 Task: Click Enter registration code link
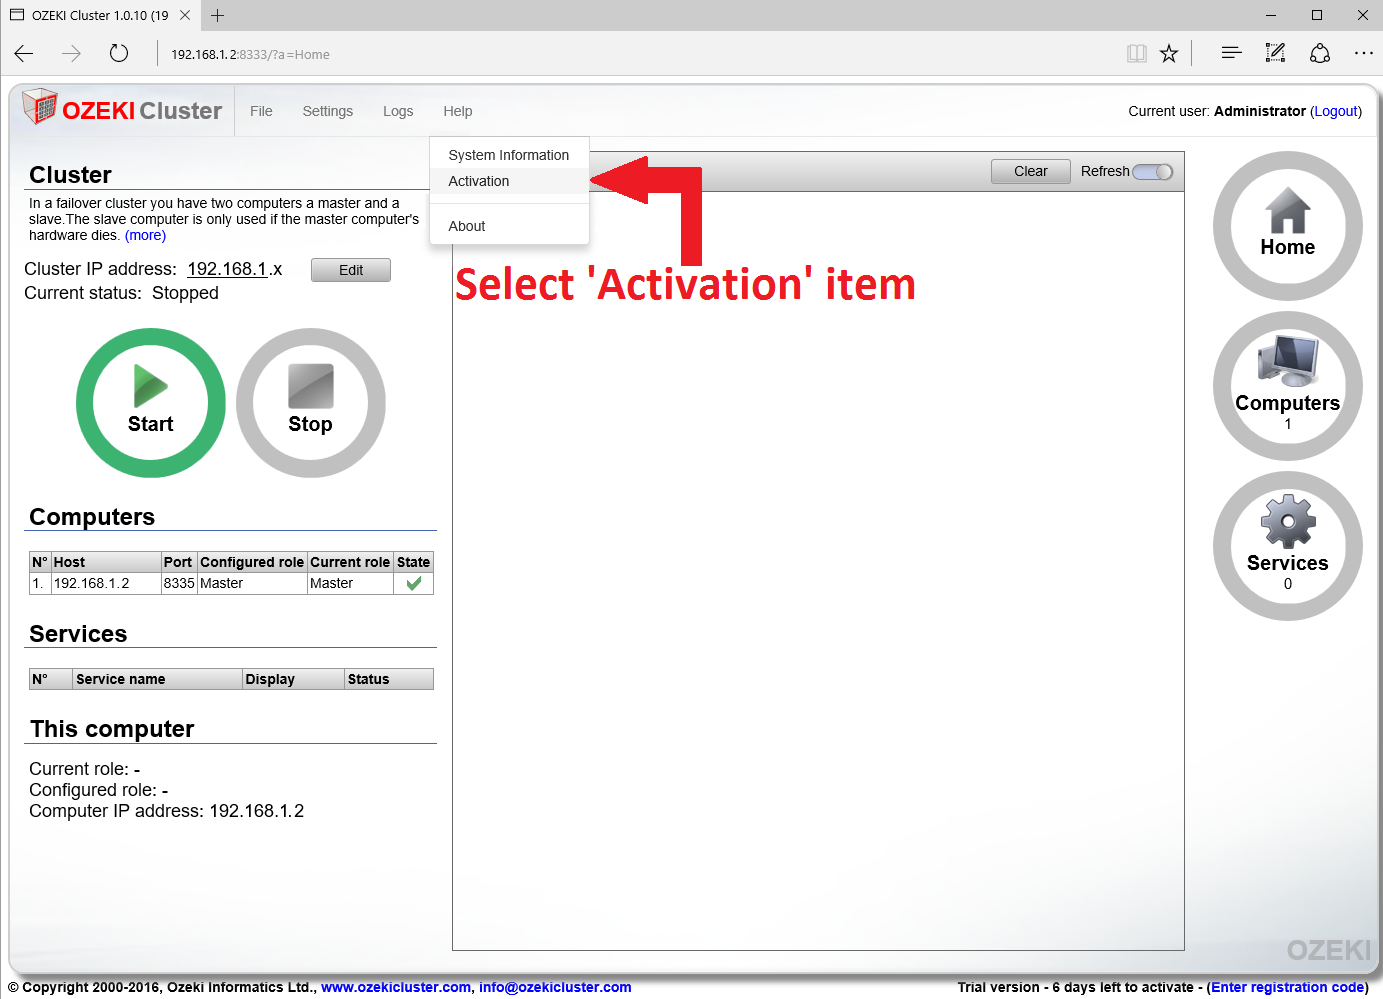[1288, 987]
